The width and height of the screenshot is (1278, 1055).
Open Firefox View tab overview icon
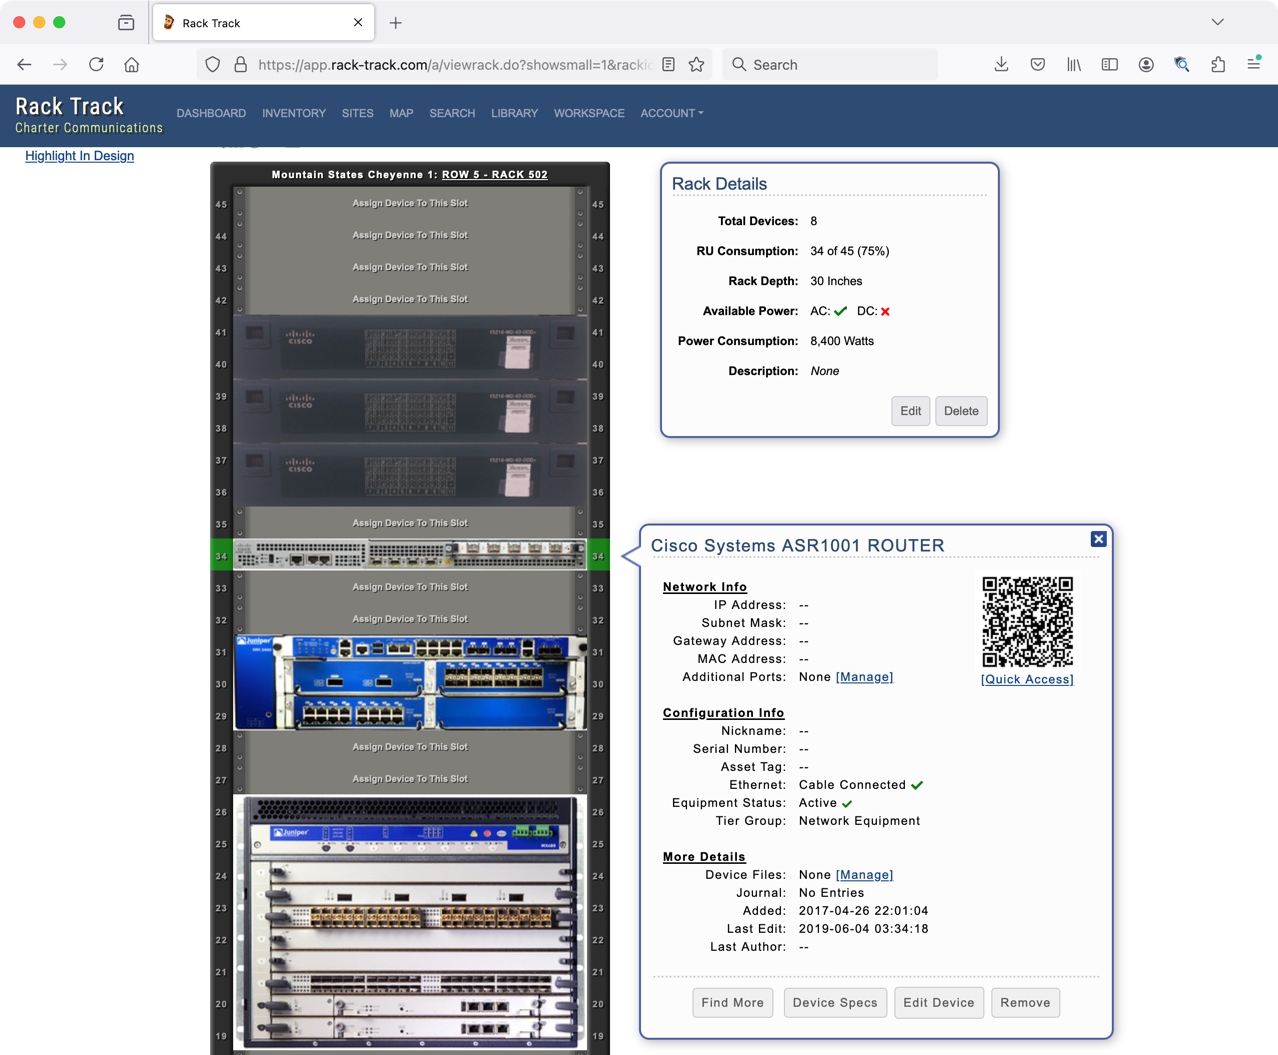point(126,22)
